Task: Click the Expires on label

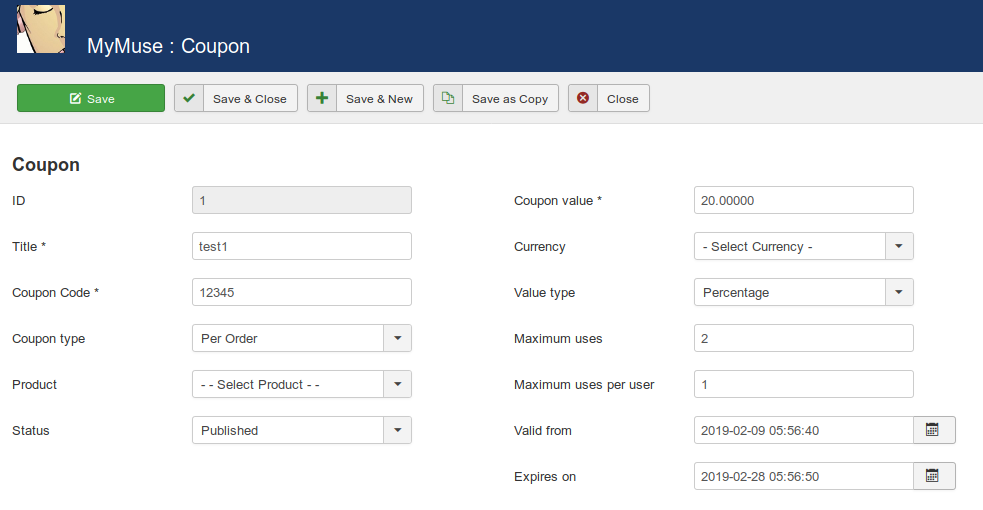Action: pos(545,477)
